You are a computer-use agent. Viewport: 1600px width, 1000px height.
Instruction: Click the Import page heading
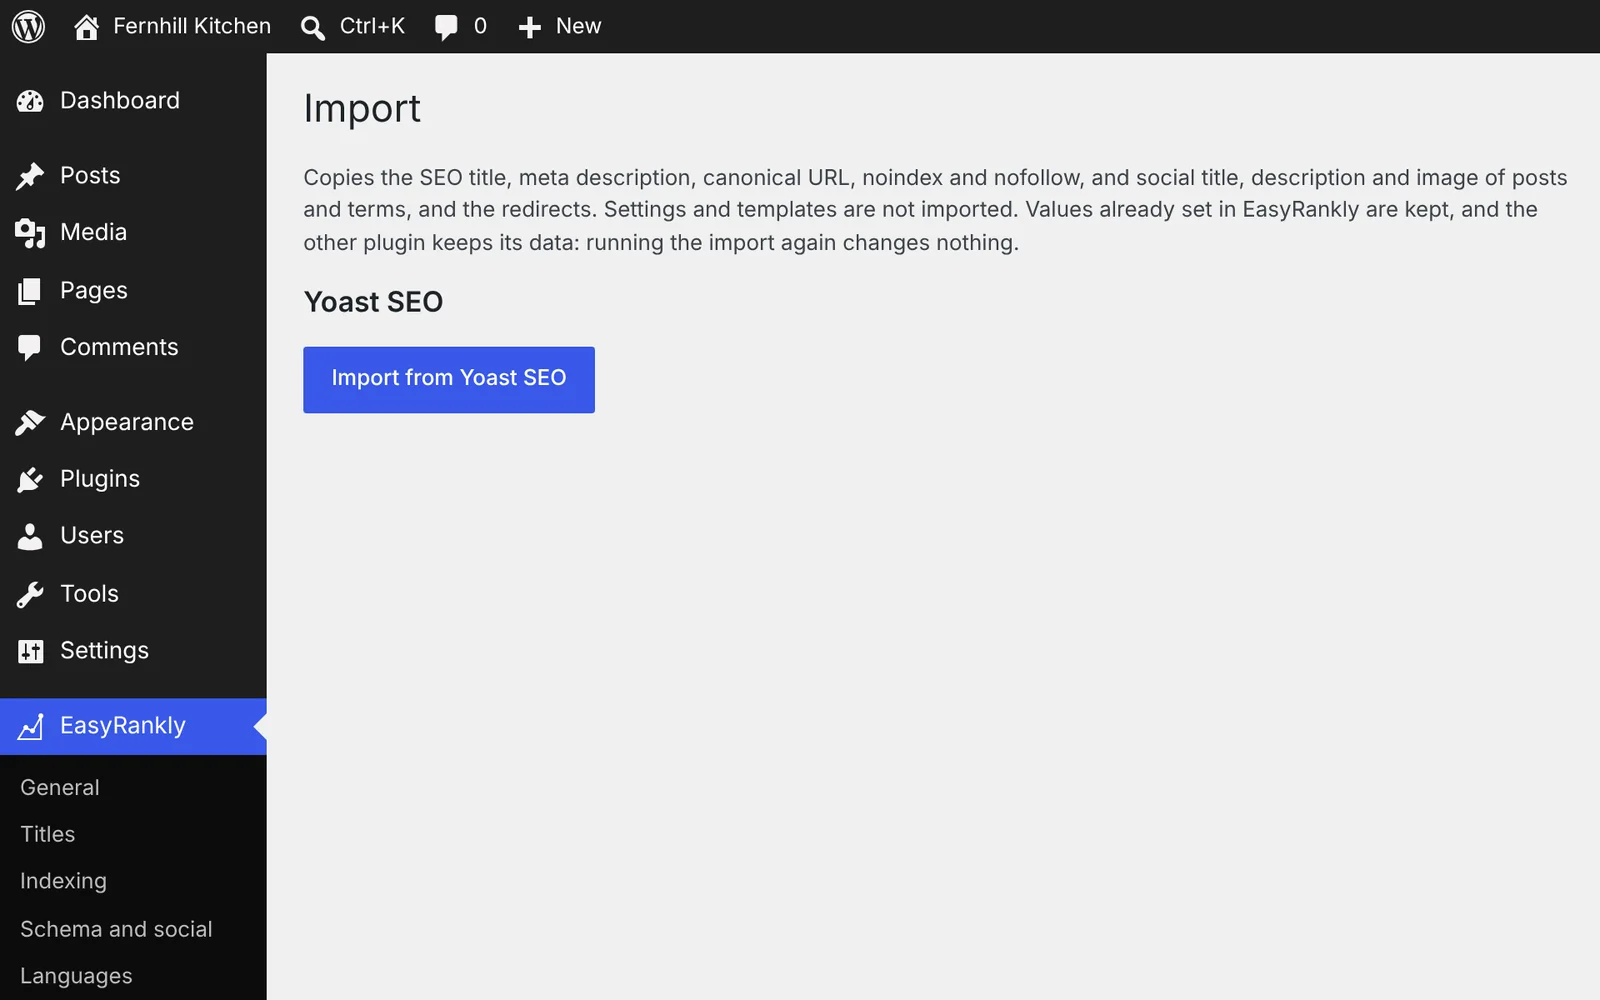click(362, 109)
